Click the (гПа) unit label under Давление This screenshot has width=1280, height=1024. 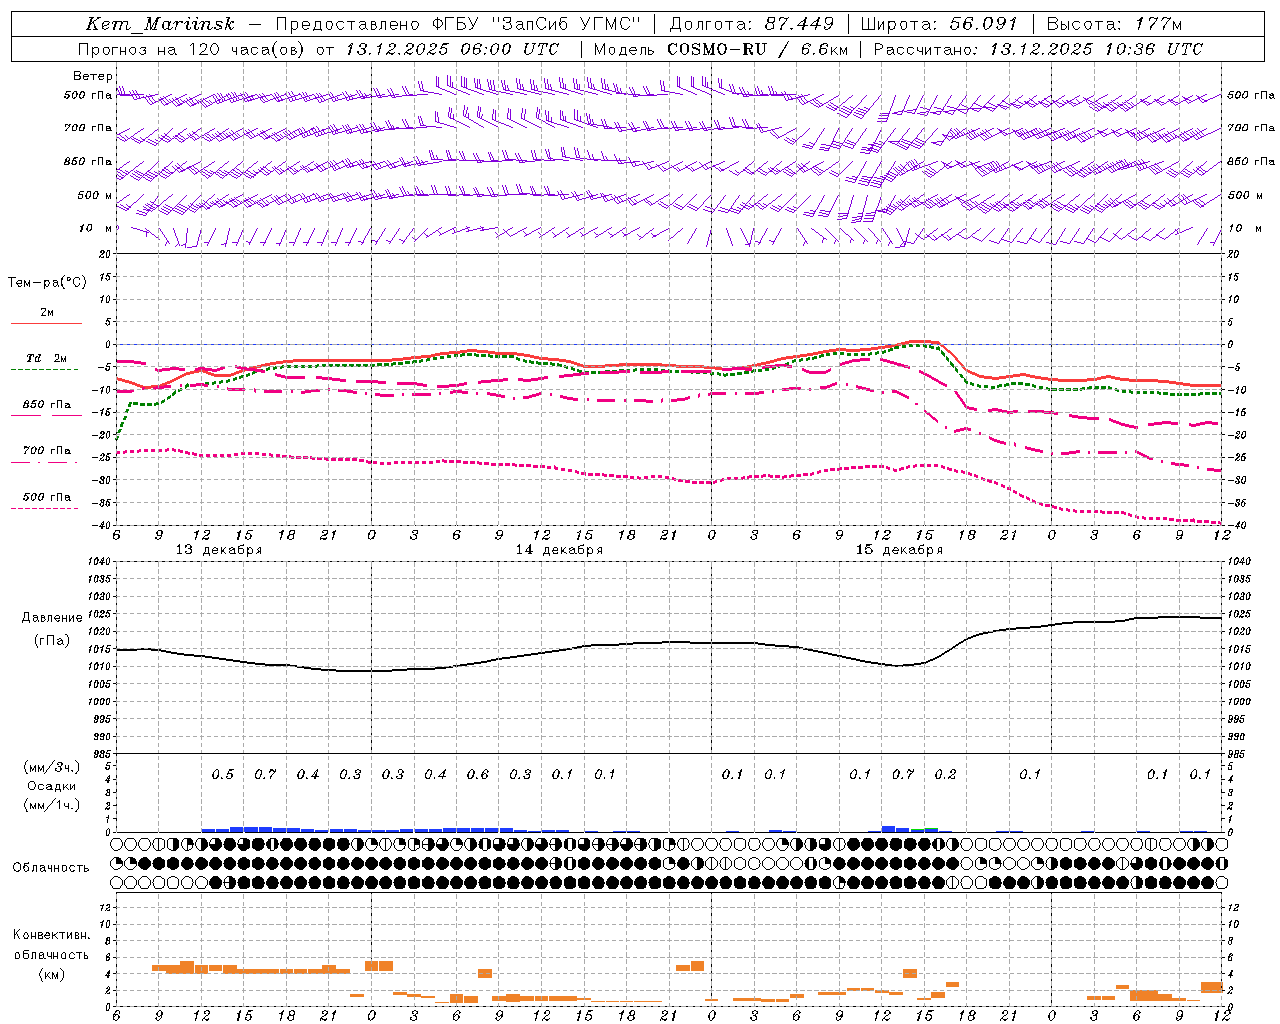[x=52, y=640]
